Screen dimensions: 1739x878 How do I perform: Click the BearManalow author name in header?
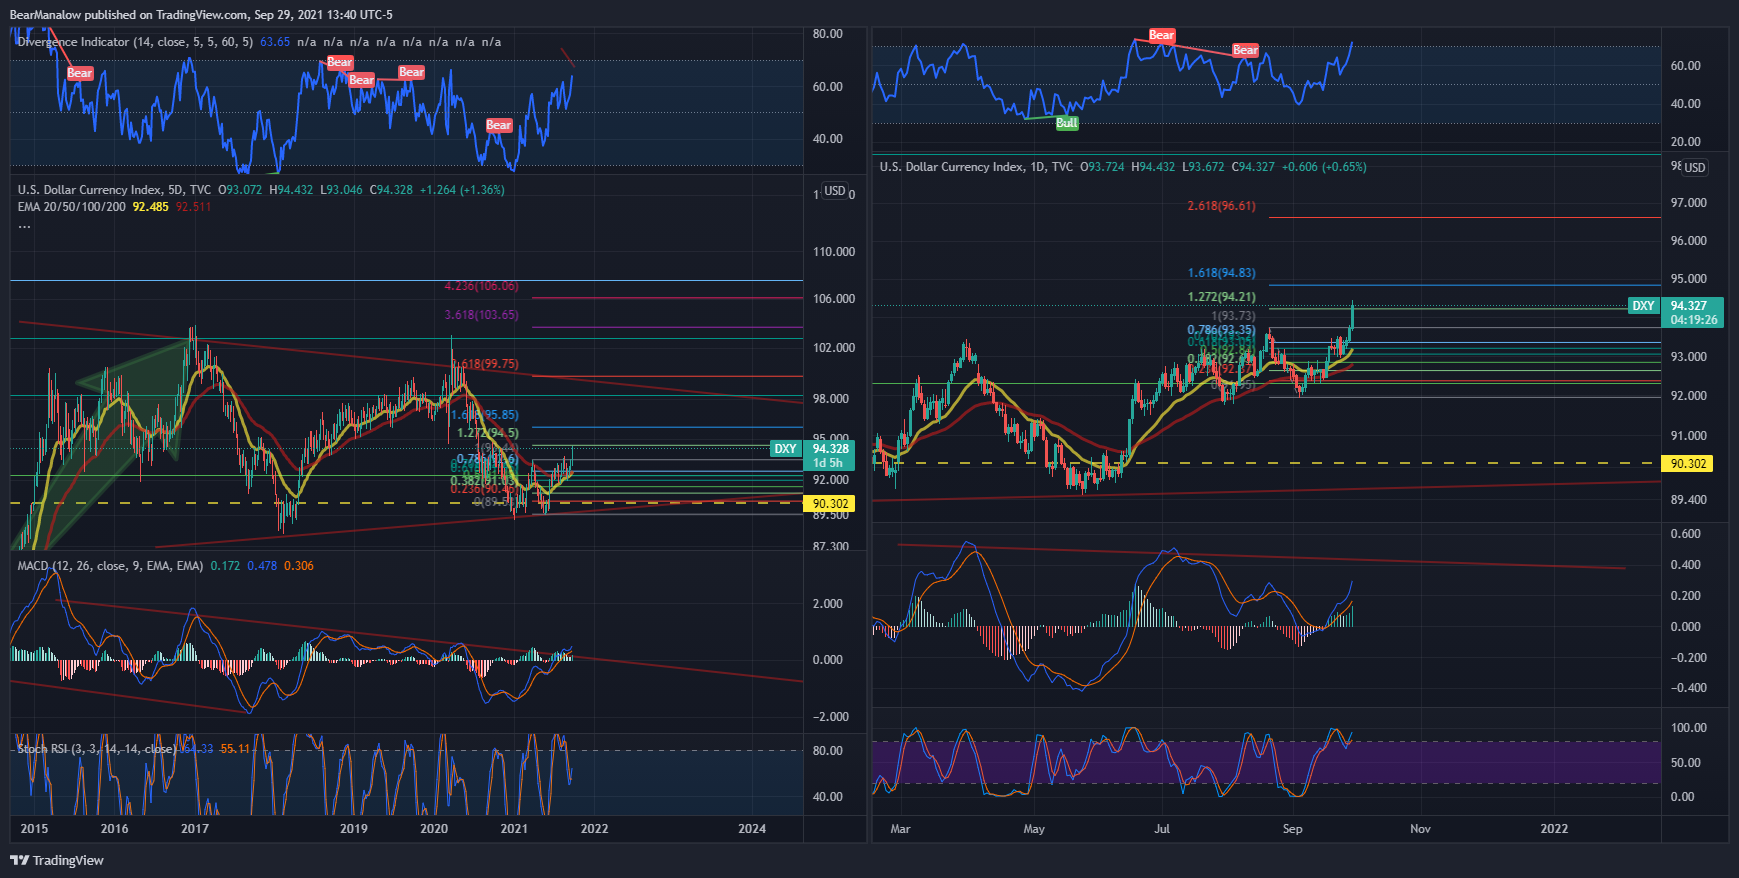click(46, 15)
